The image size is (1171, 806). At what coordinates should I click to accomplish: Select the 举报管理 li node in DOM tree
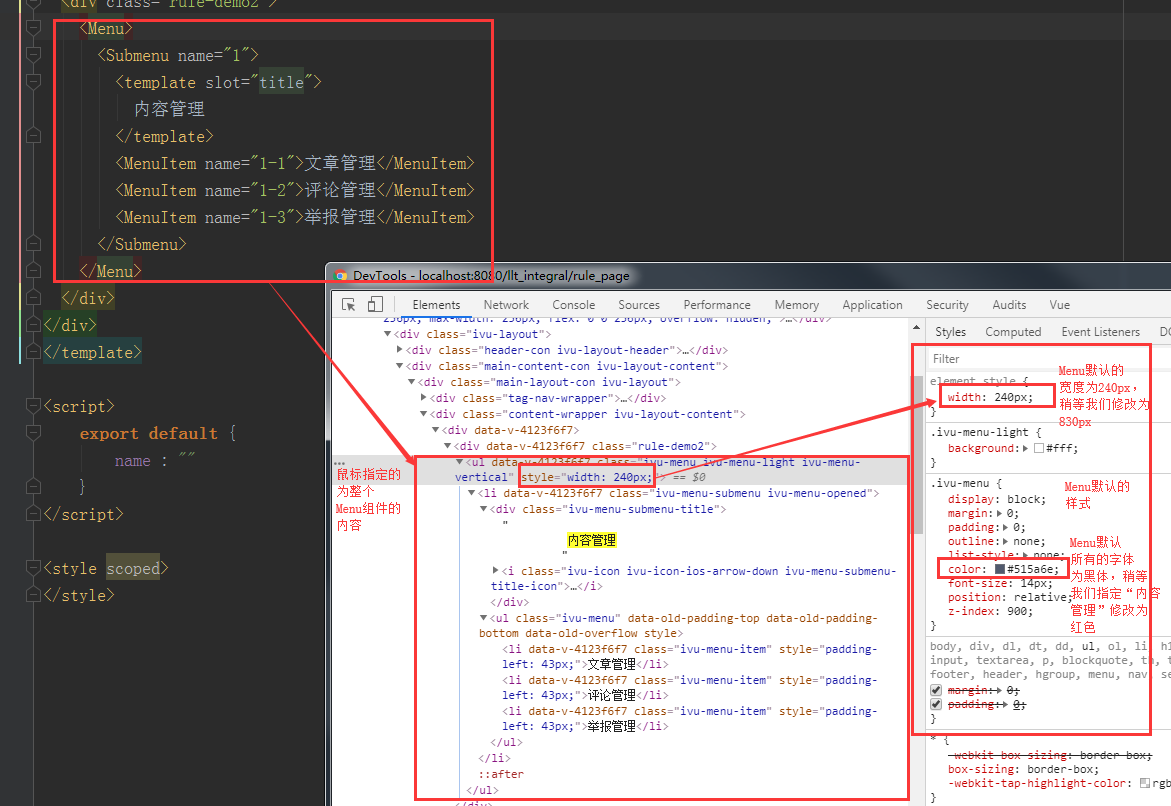689,719
